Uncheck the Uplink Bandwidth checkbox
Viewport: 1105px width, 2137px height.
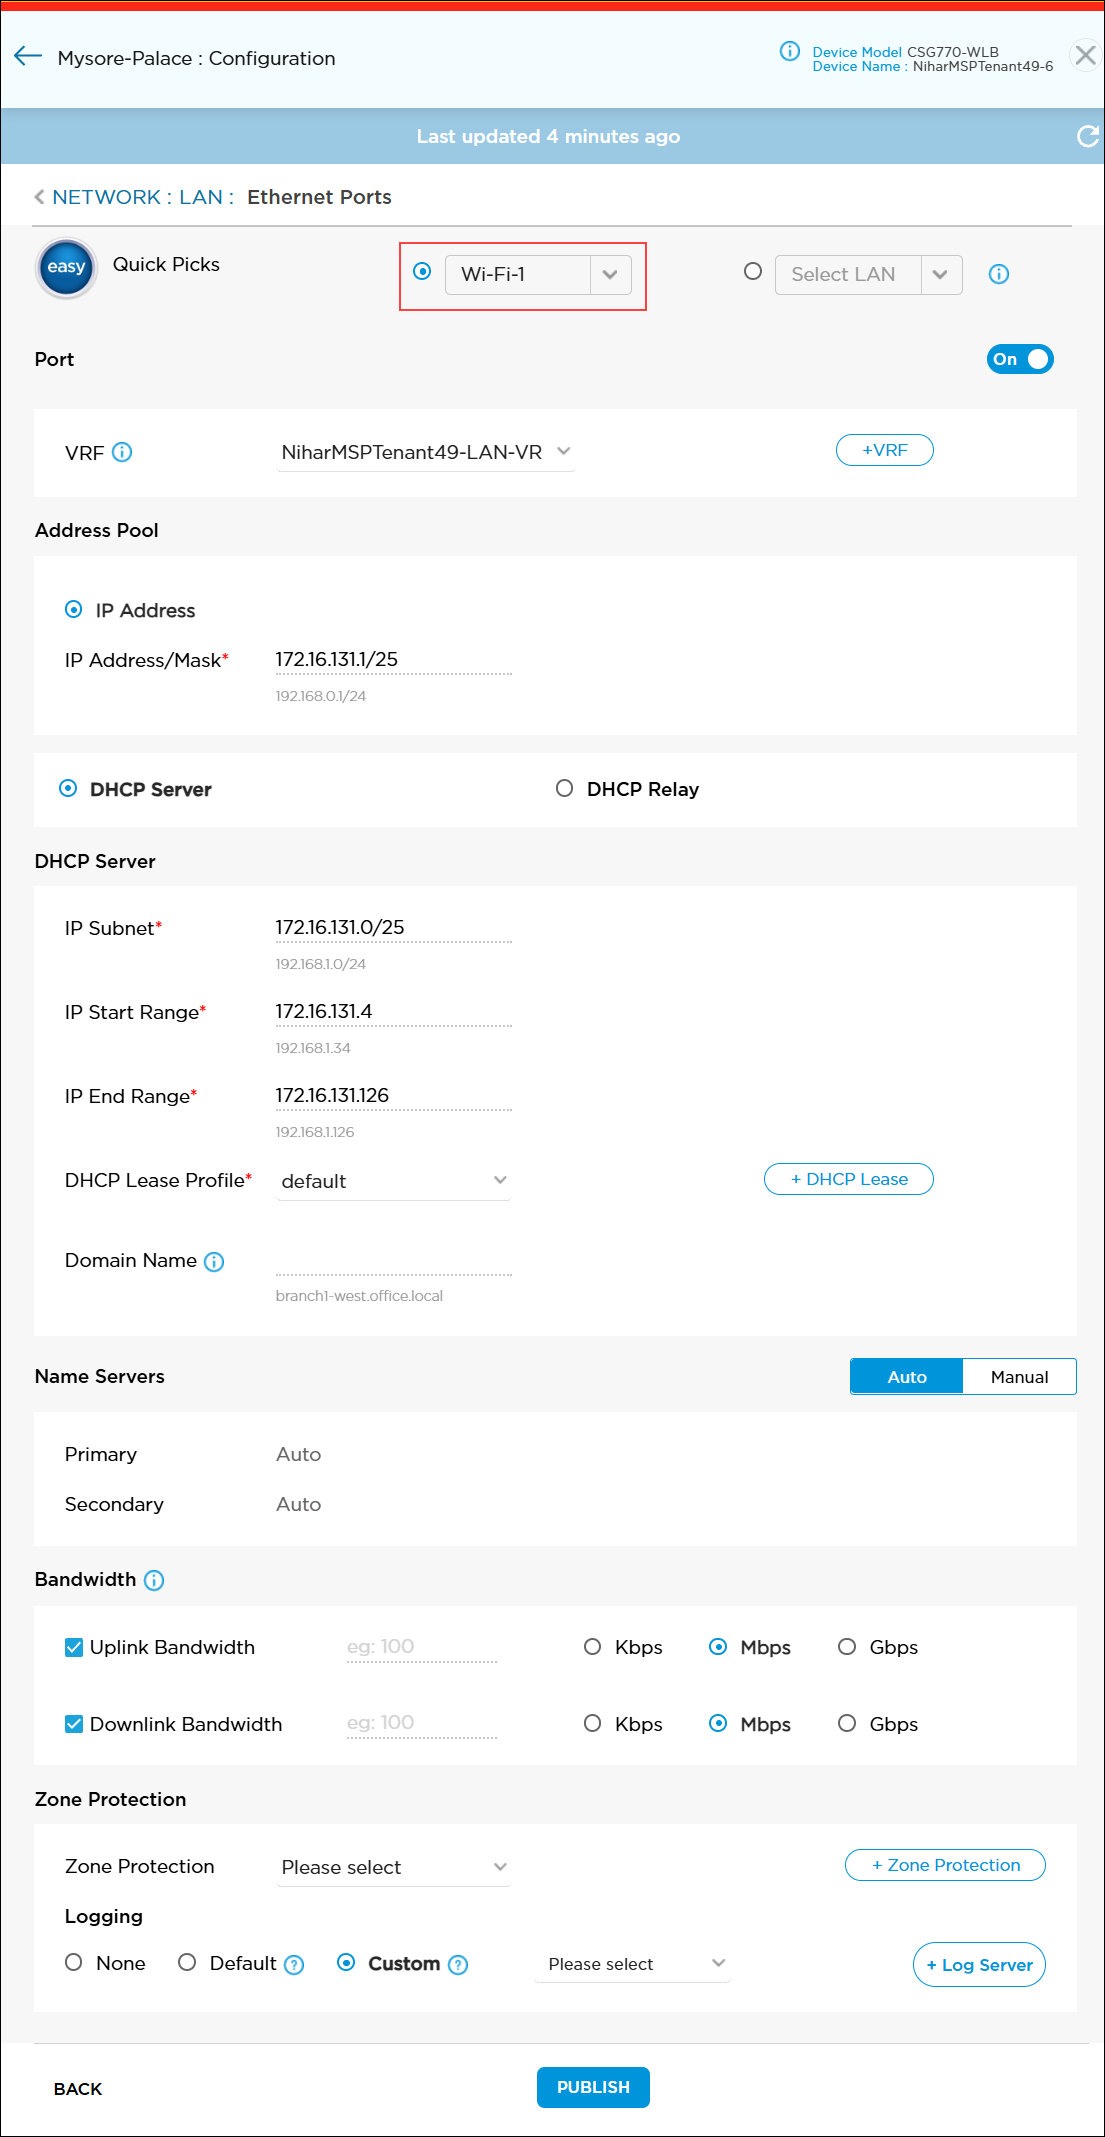coord(74,1647)
